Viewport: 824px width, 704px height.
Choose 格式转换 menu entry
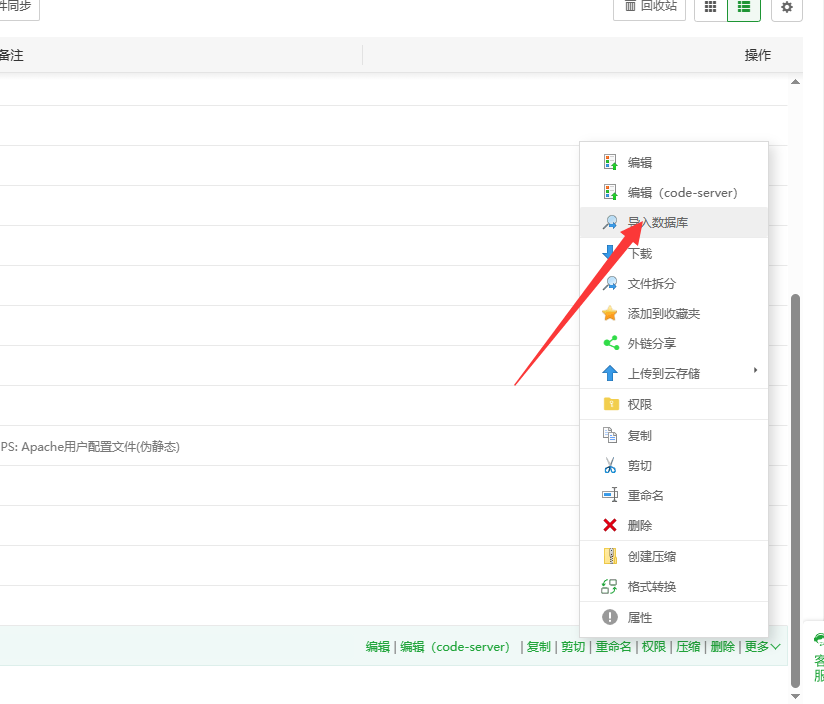click(x=674, y=586)
